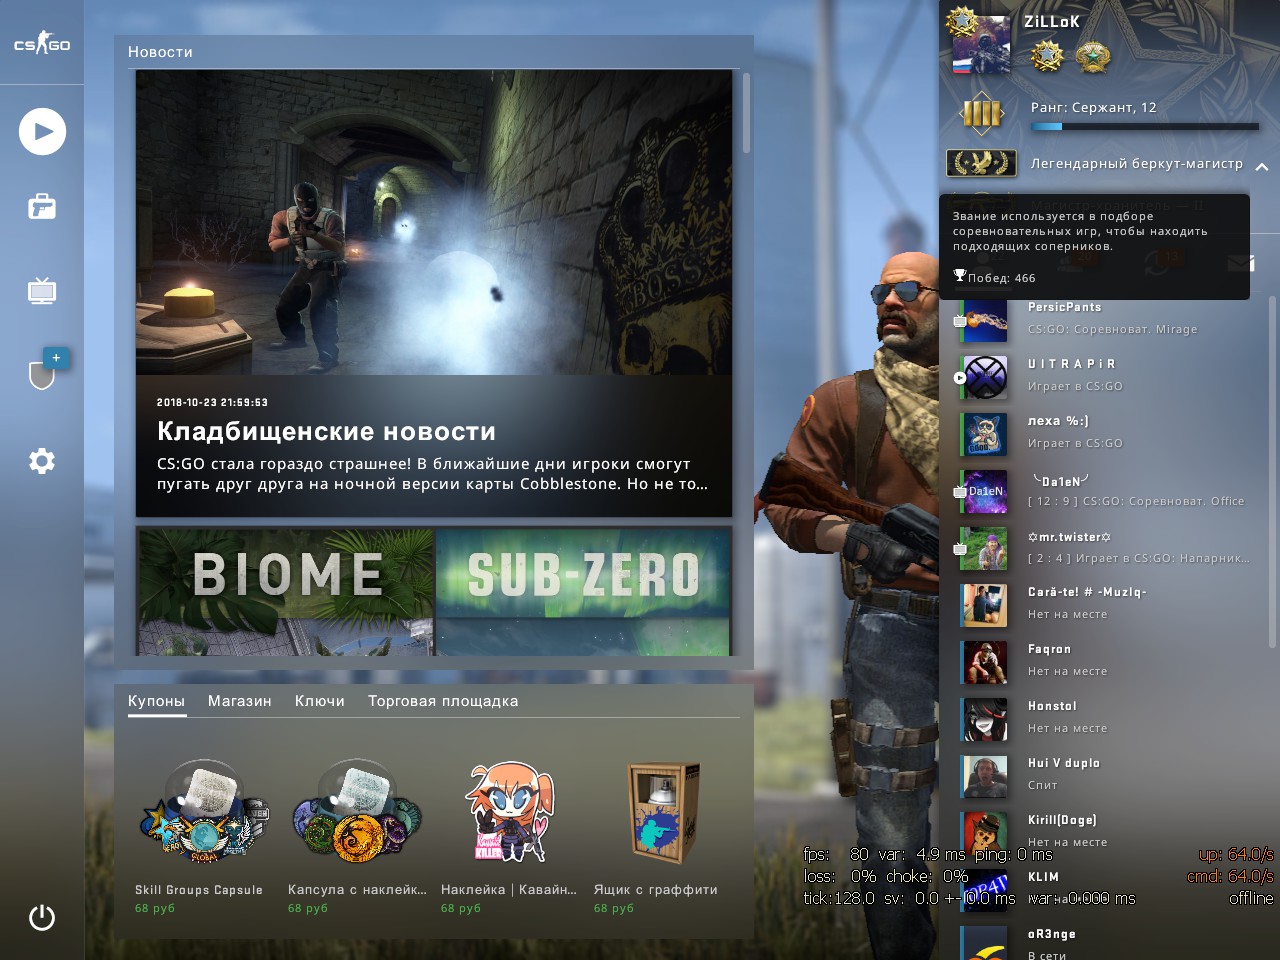Screen dimensions: 1280x960
Task: Click the Легендарный беркут-магистр label
Action: (x=1137, y=163)
